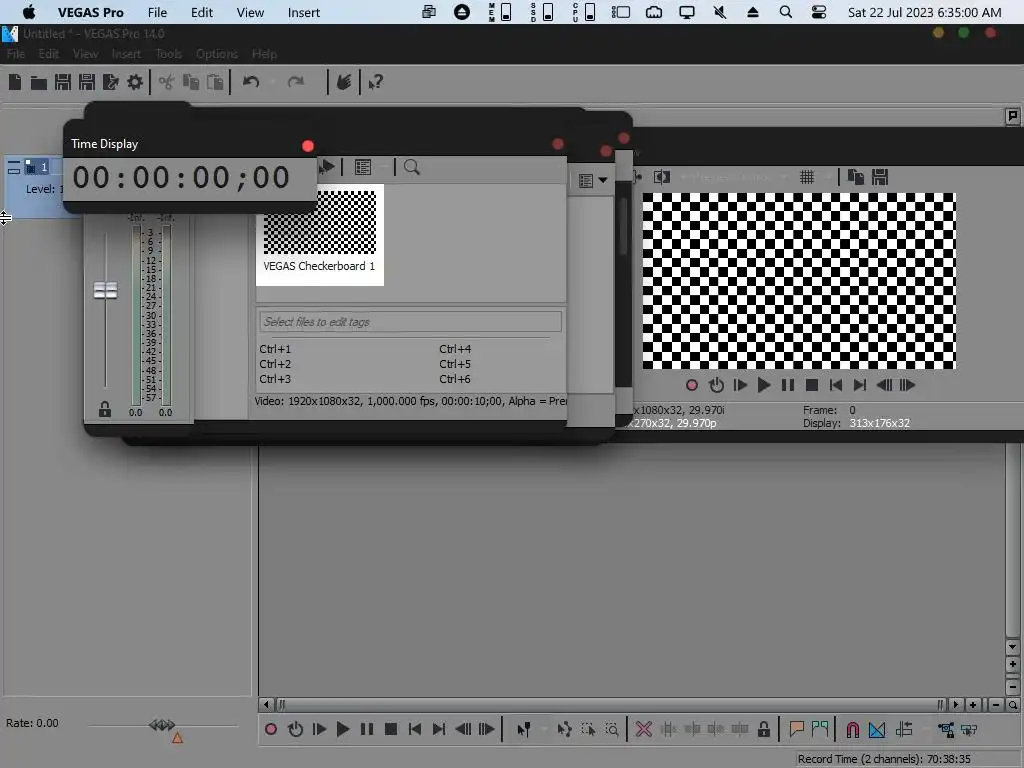Select VEGAS Checkerboard 1 media thumbnail
Screen dimensions: 1024x768
point(319,234)
